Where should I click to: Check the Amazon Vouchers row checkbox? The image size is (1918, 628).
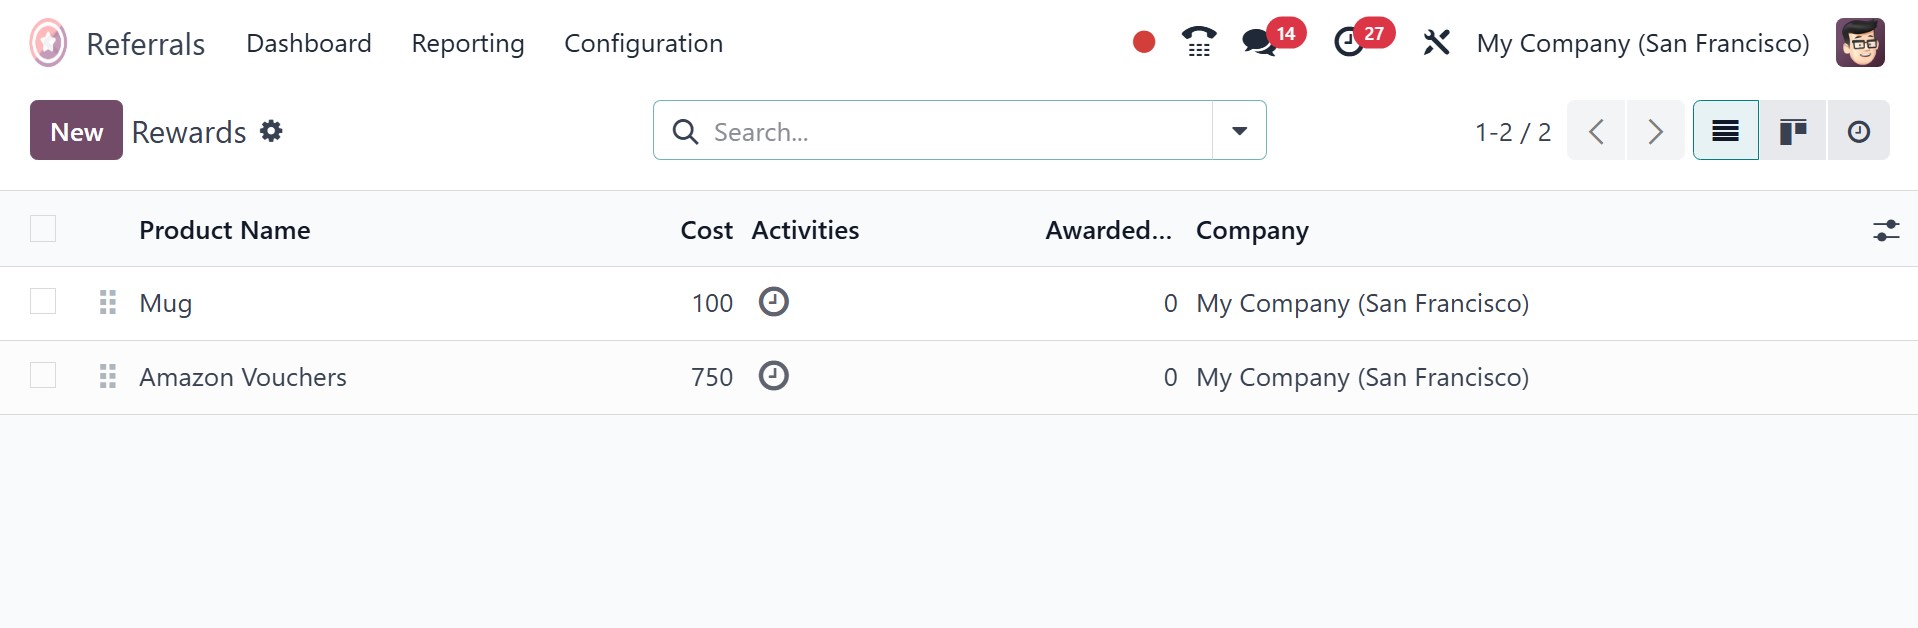click(43, 375)
